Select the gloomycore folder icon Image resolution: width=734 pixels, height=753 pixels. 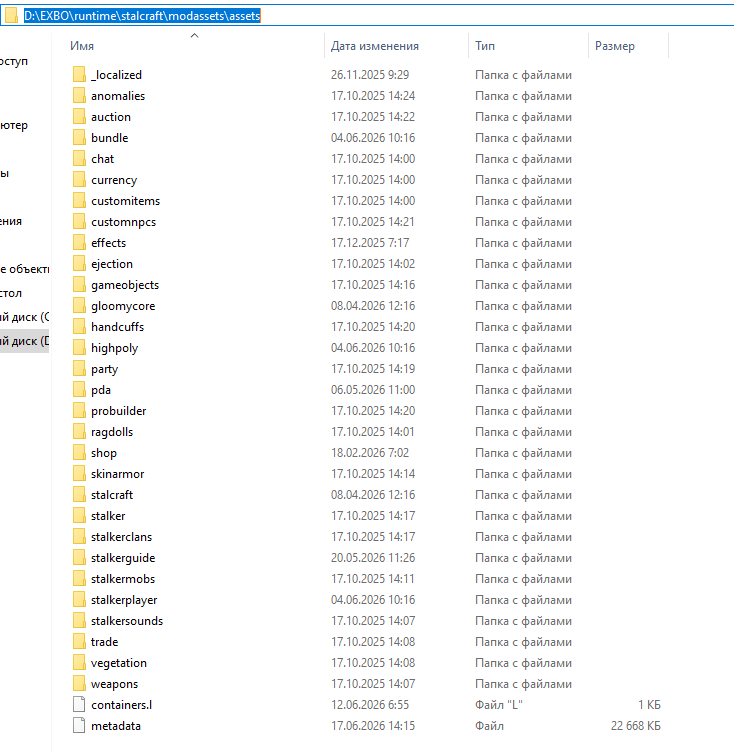tap(79, 306)
